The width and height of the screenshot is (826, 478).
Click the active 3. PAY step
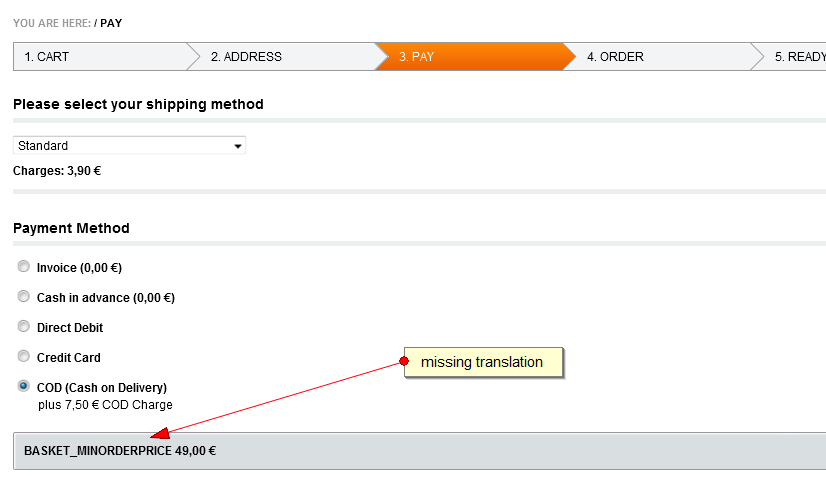point(468,57)
